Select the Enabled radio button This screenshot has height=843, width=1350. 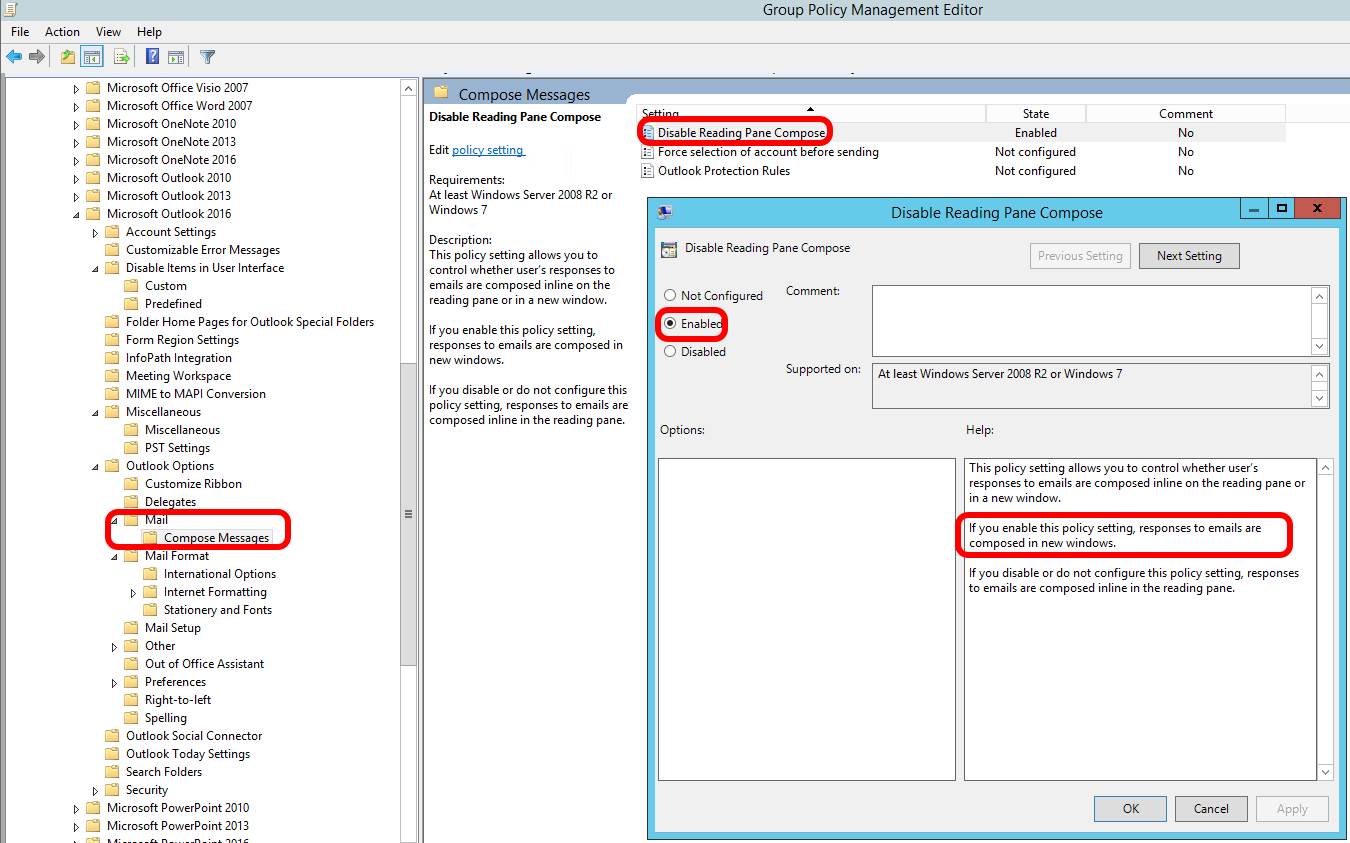tap(670, 324)
